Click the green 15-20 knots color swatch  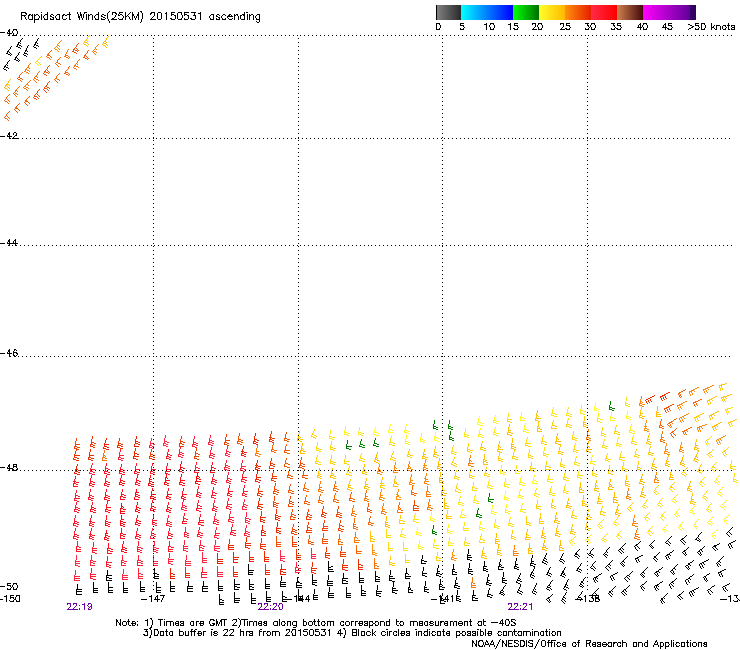click(526, 12)
